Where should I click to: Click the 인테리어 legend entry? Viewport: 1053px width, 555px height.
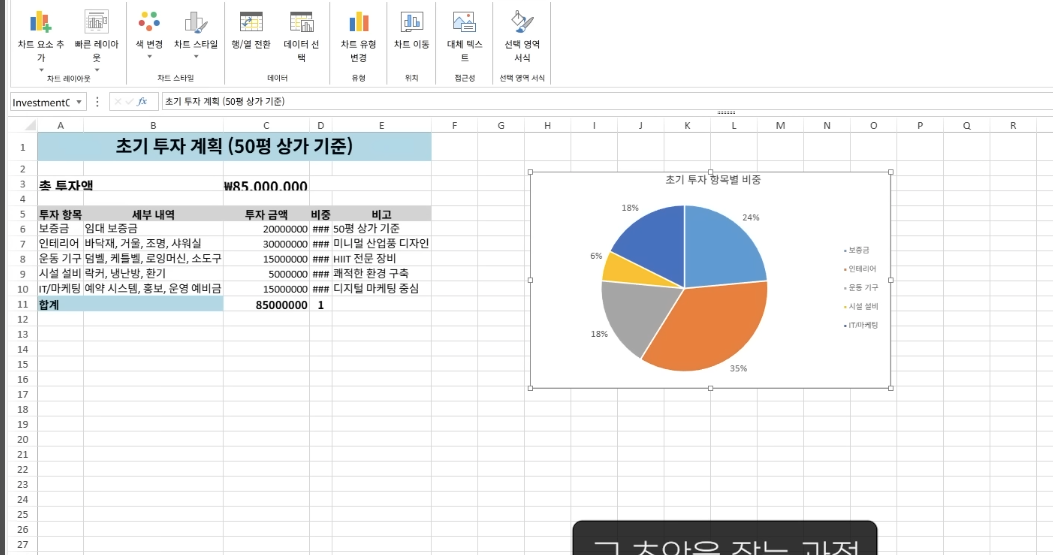tap(860, 269)
